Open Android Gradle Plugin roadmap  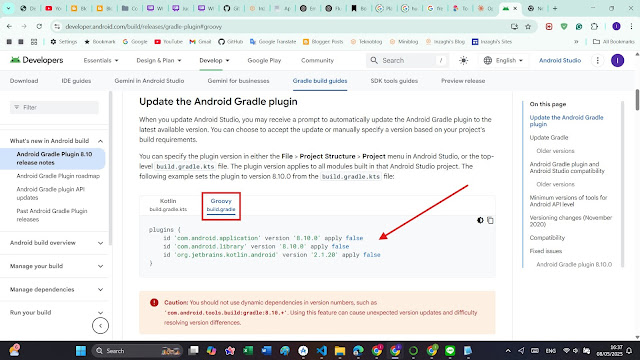point(58,176)
